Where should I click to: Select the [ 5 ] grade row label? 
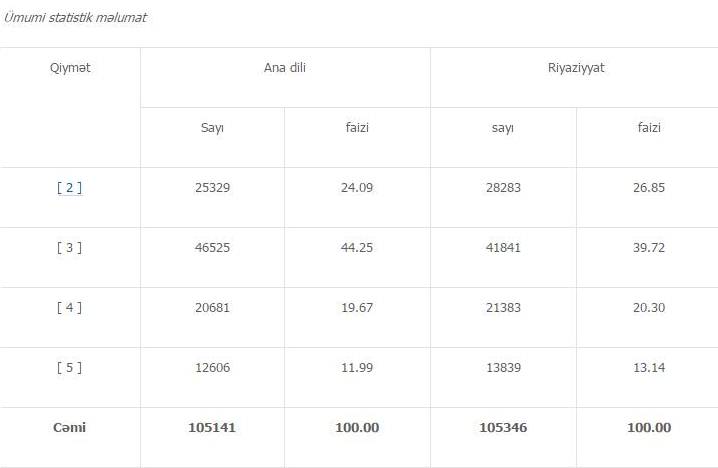(x=70, y=368)
